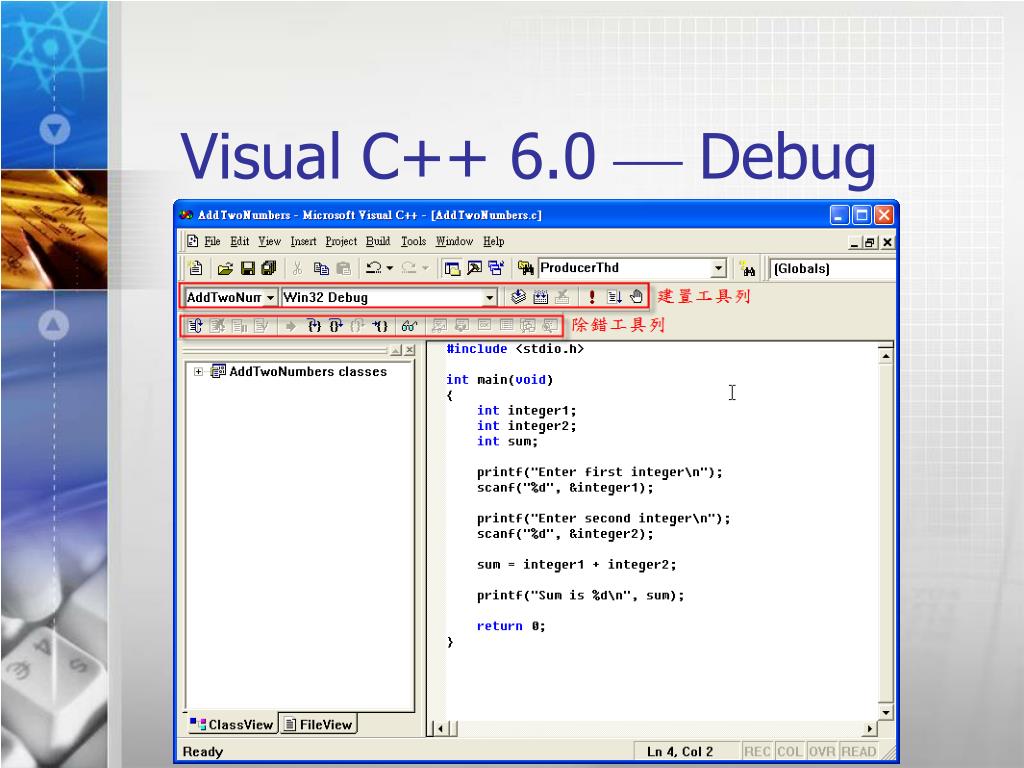Click the Restart debugger icon
The image size is (1024, 768).
pyautogui.click(x=195, y=325)
